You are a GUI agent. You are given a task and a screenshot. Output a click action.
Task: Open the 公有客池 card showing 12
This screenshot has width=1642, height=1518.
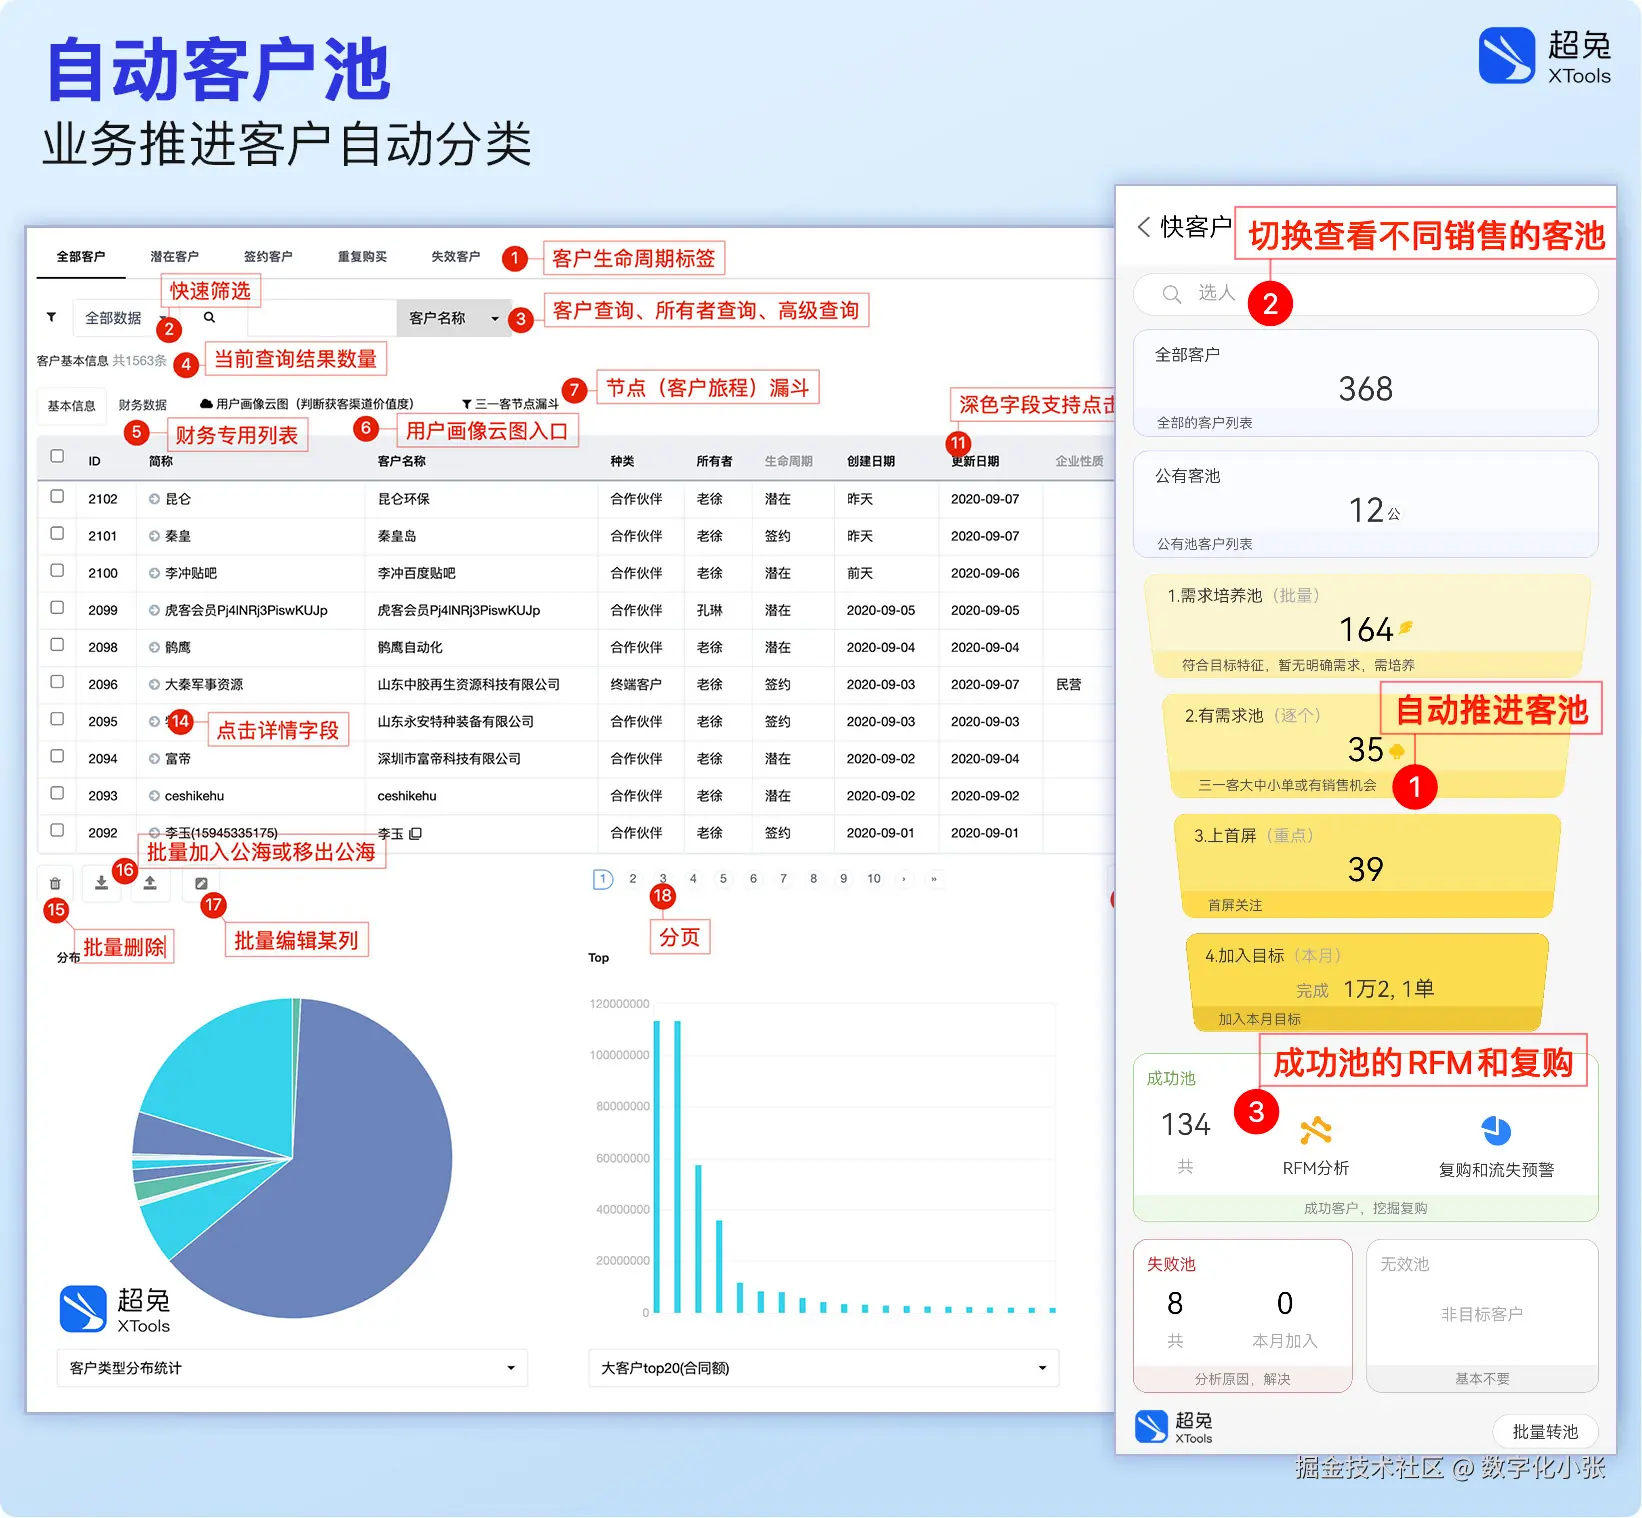(1365, 504)
